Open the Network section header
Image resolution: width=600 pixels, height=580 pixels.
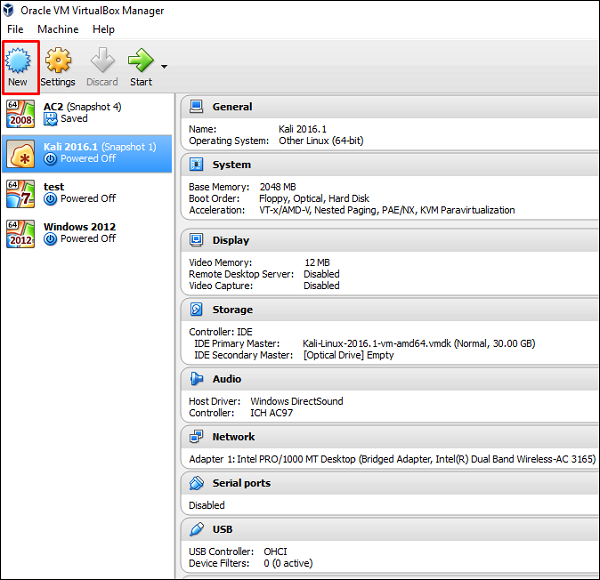coord(233,437)
